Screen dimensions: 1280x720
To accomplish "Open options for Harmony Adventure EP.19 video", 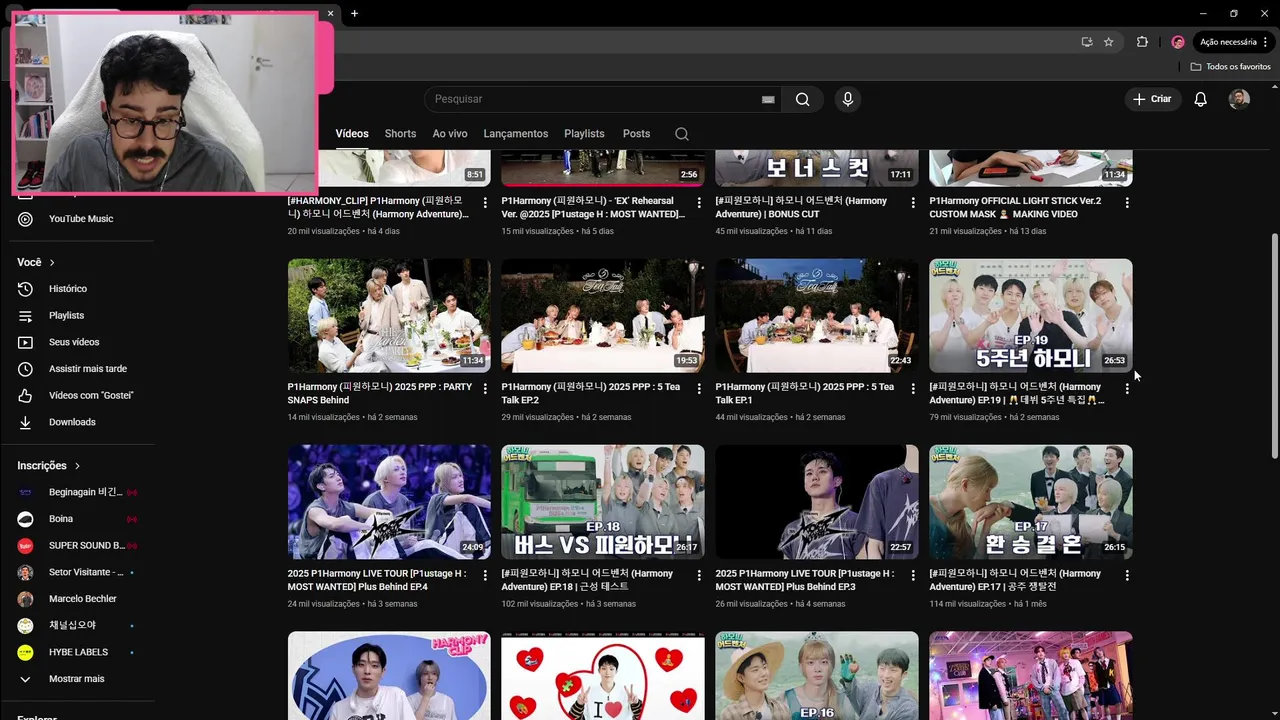I will [x=1127, y=388].
